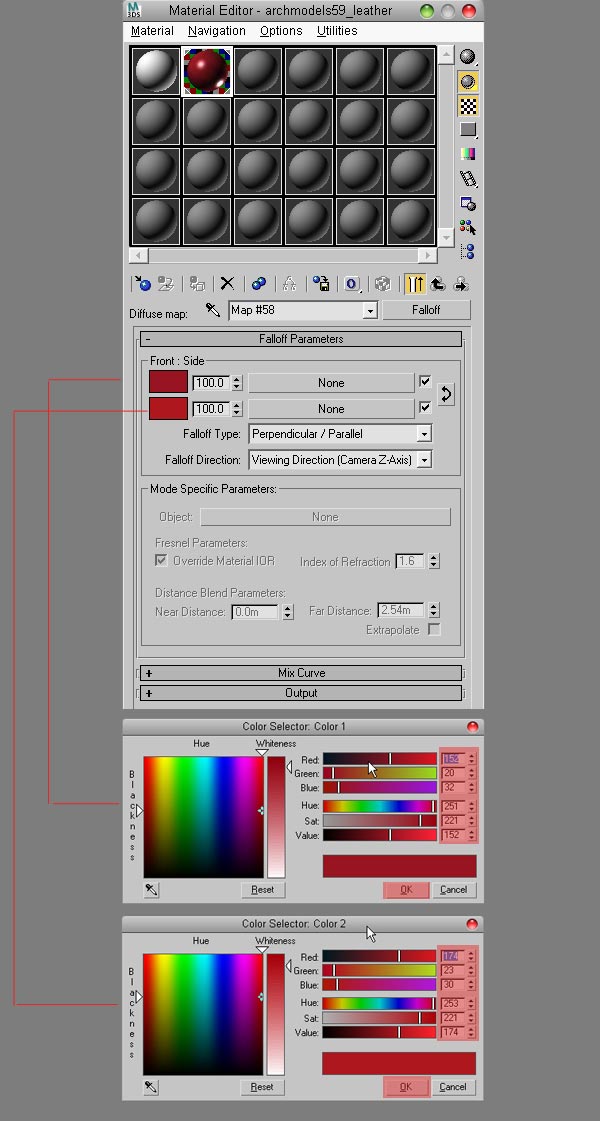Image resolution: width=600 pixels, height=1121 pixels.
Task: Open the Falloff Type dropdown
Action: [424, 434]
